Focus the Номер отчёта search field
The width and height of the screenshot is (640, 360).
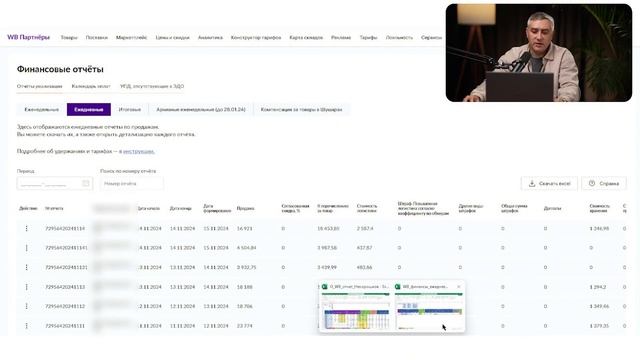pos(131,184)
